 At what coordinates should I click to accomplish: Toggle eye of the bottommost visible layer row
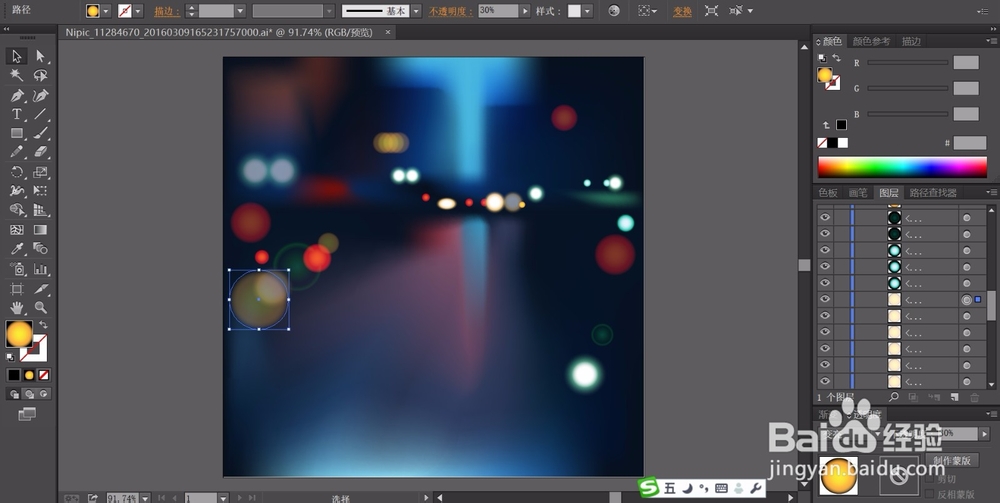[825, 381]
